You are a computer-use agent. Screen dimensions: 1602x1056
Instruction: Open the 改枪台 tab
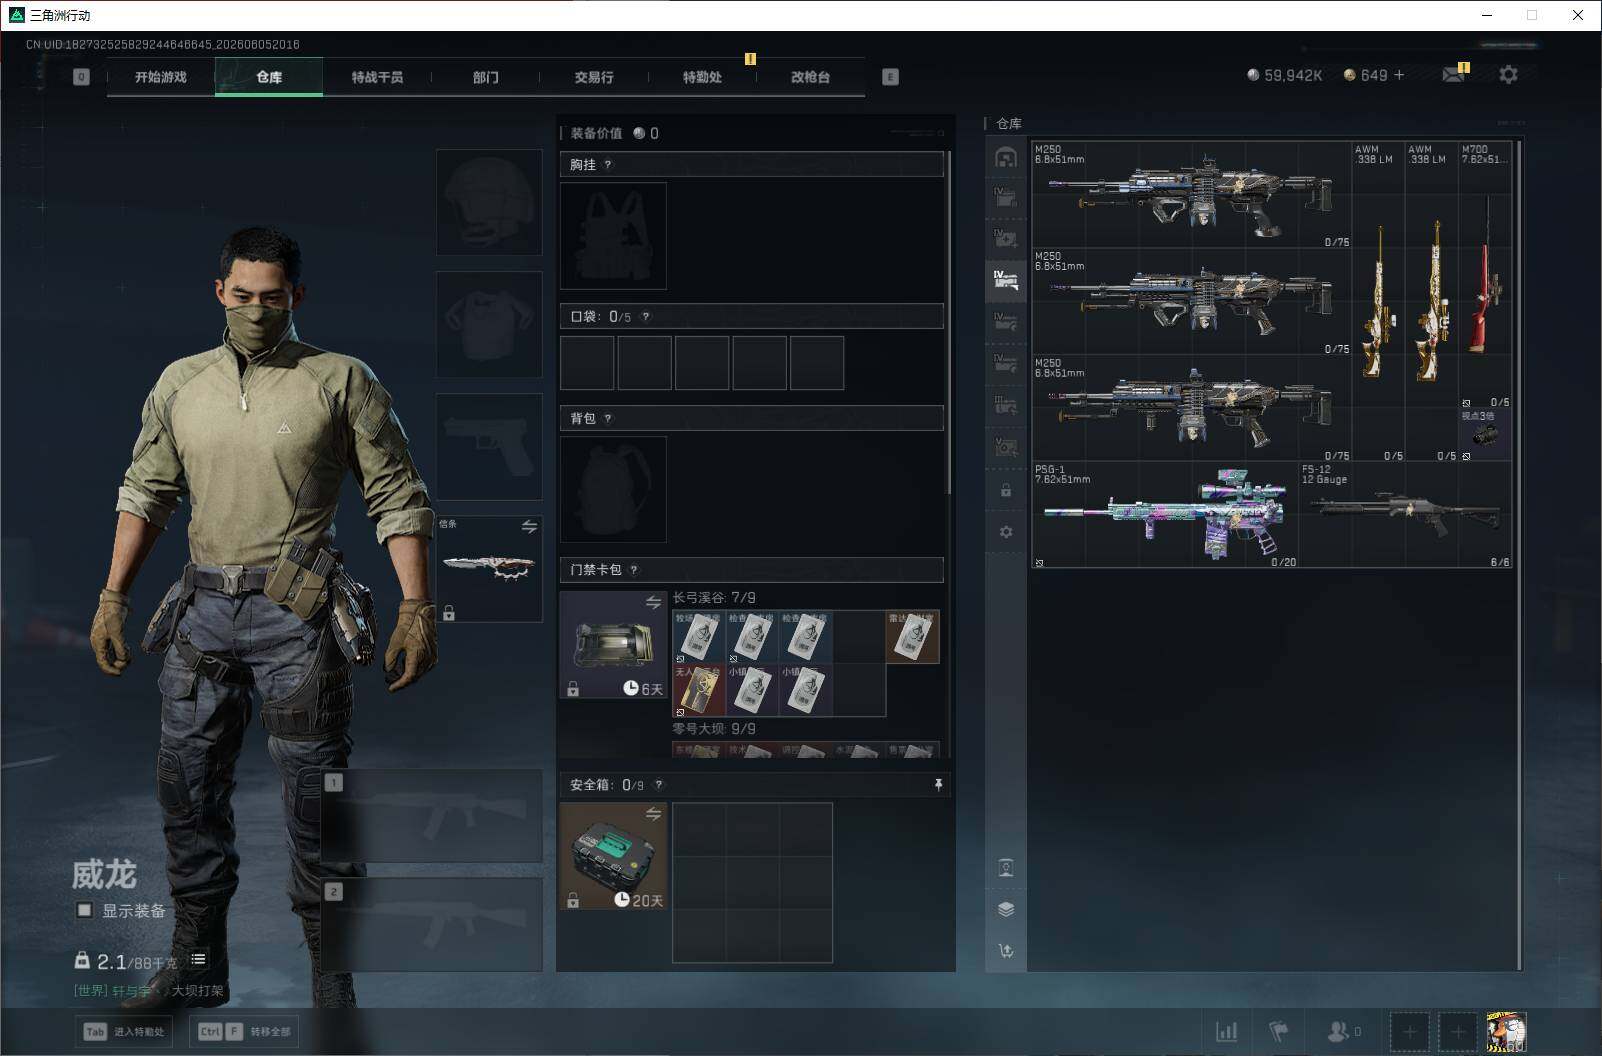(810, 77)
